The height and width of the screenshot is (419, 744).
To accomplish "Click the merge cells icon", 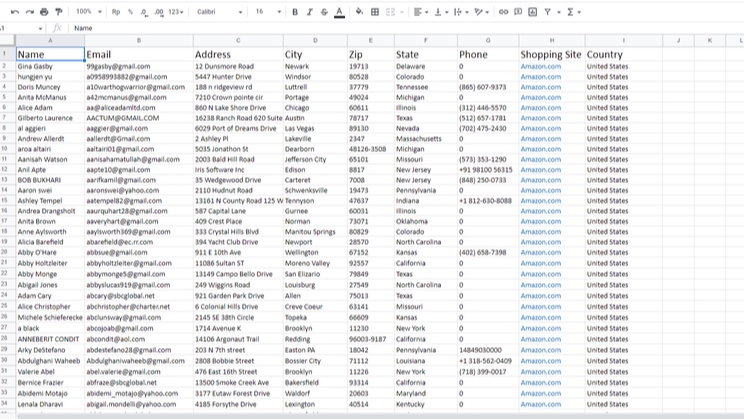I will click(391, 12).
